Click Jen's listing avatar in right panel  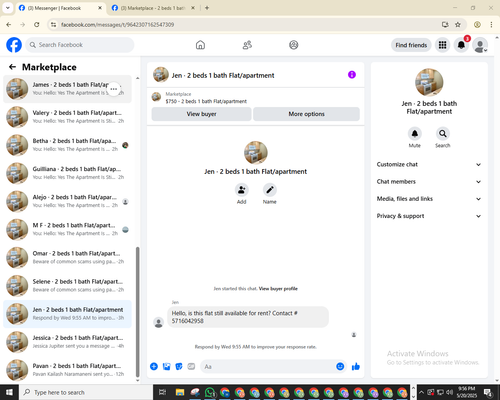point(429,82)
